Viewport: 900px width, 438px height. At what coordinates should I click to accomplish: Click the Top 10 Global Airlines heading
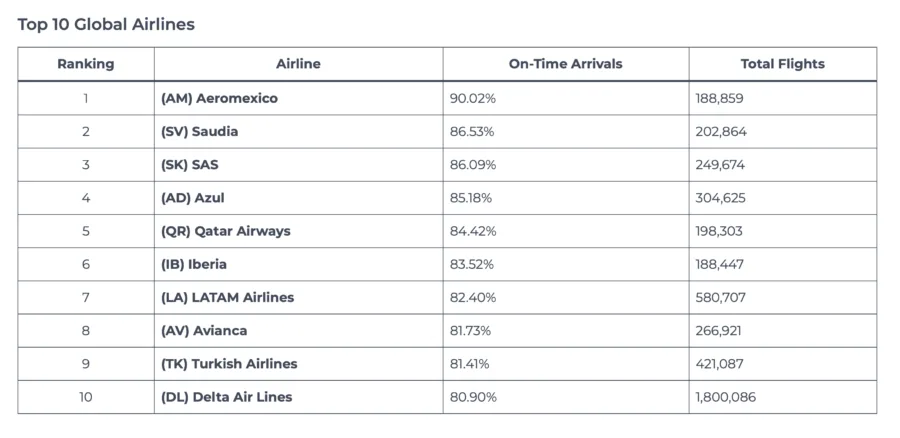[x=106, y=24]
